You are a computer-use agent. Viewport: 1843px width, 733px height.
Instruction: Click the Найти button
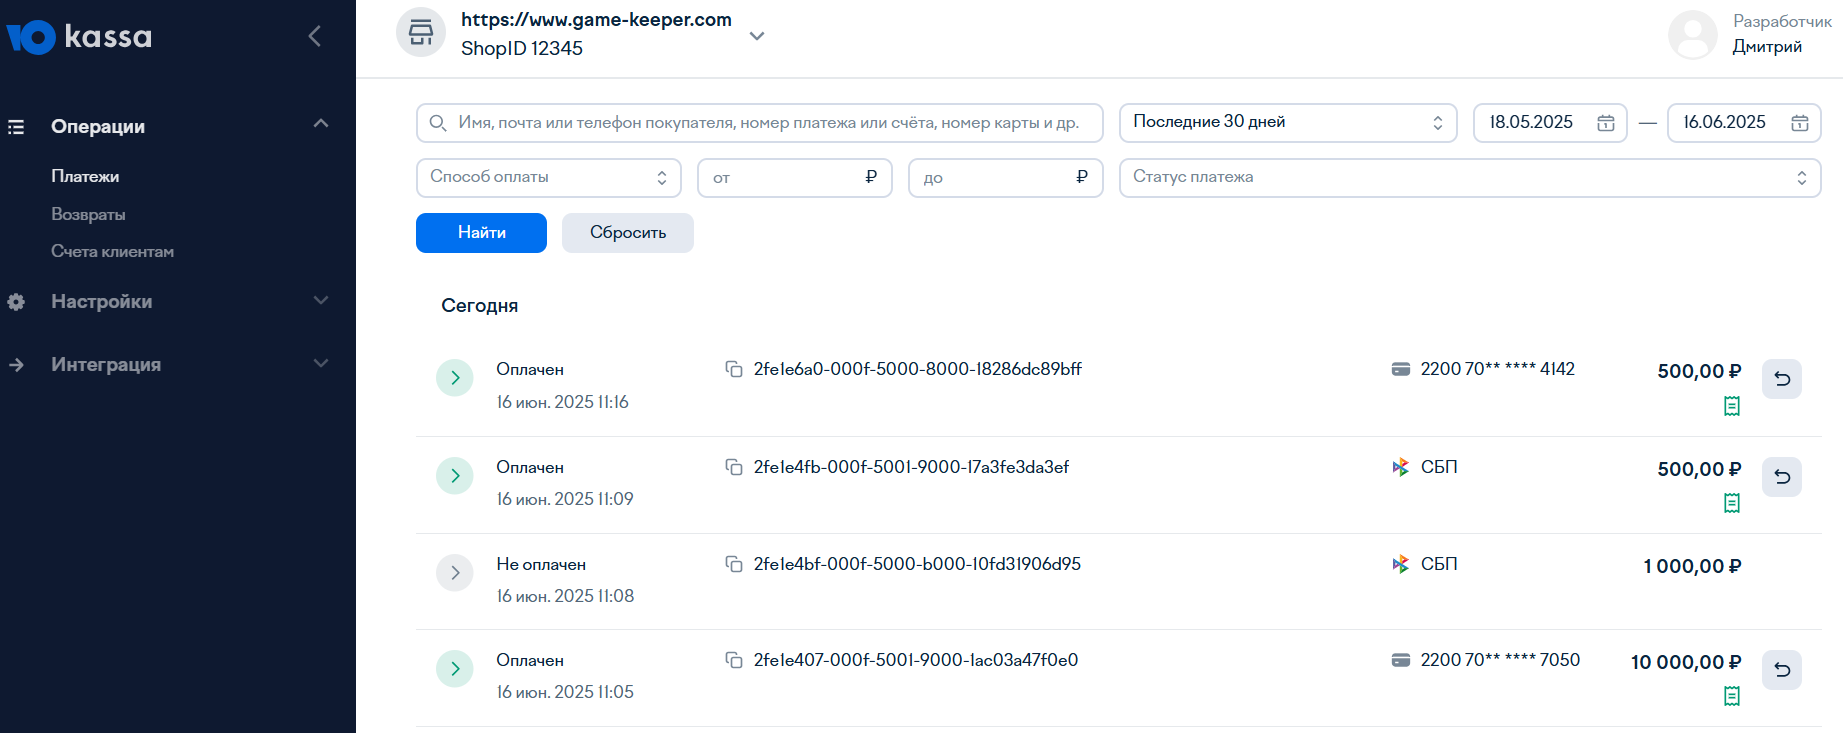click(x=481, y=233)
